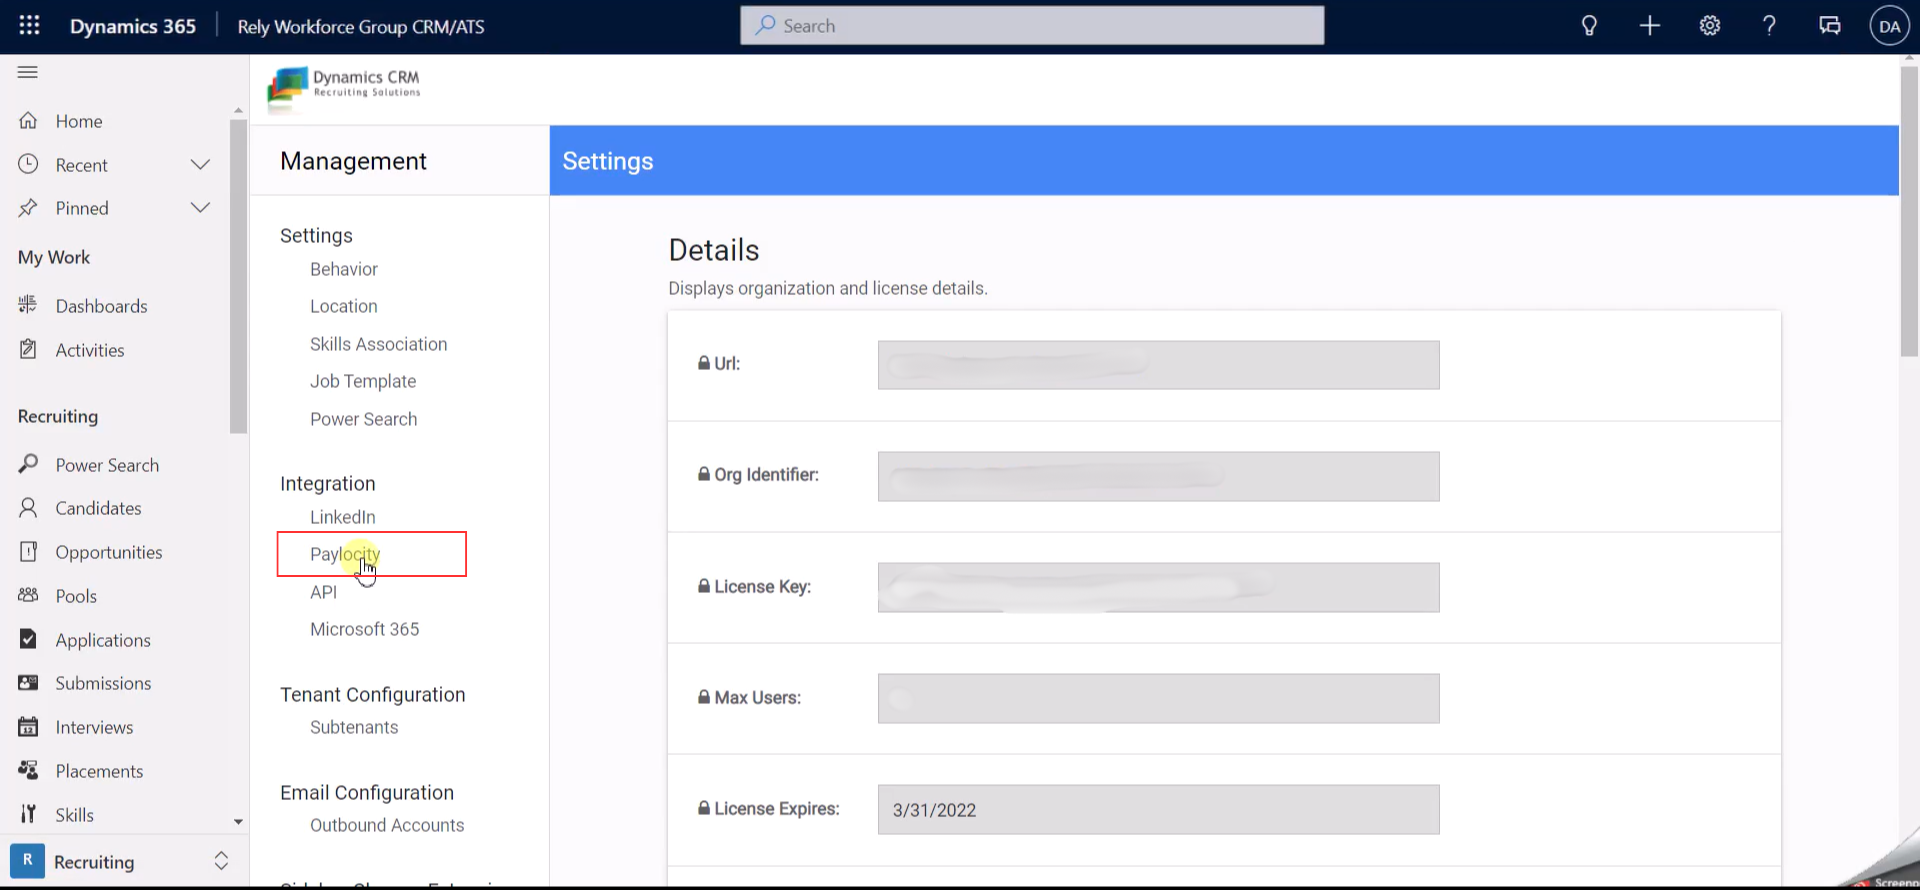Click the License Expires field 3/31/2022

click(1158, 809)
